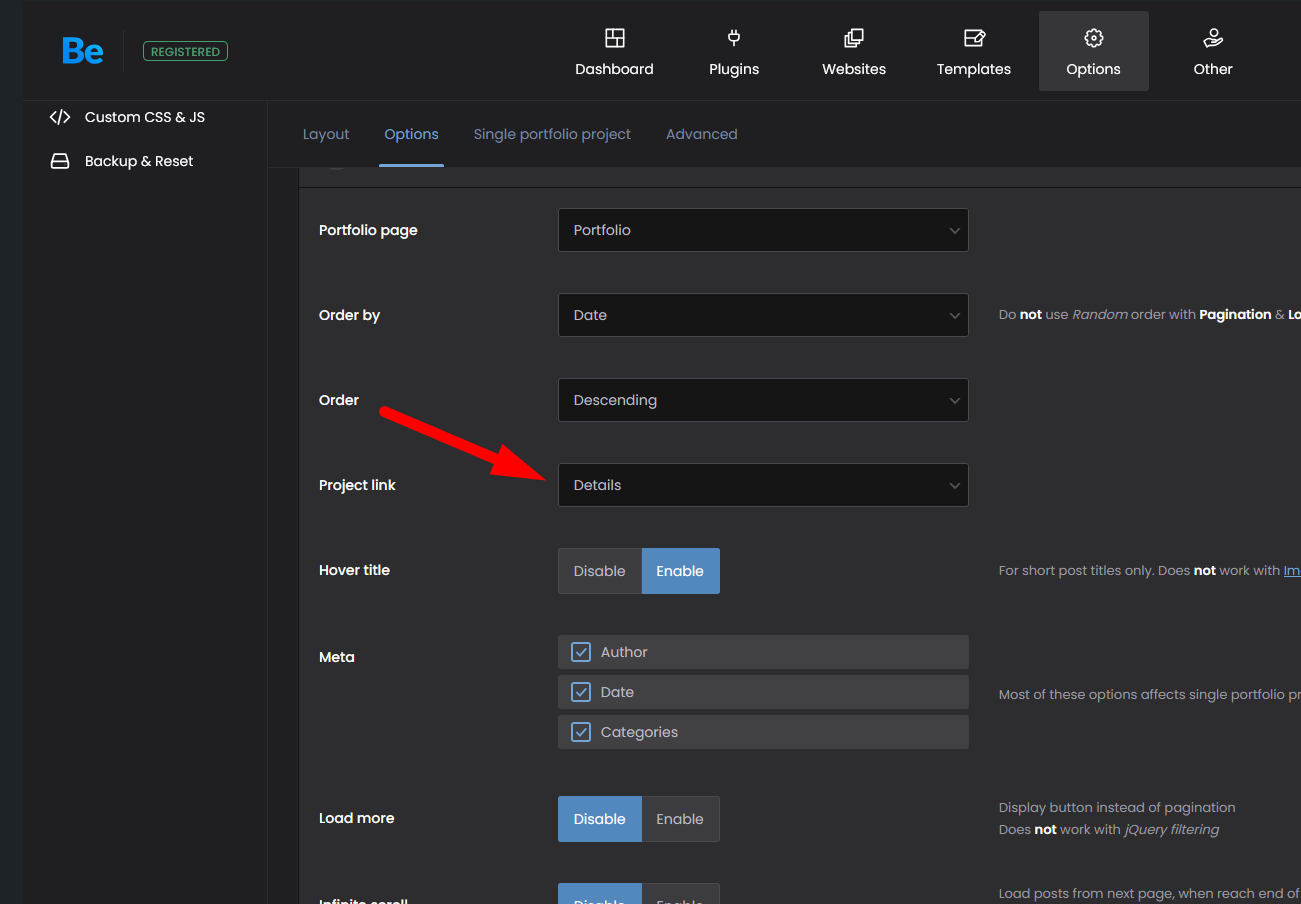Click the Load more field label
The width and height of the screenshot is (1301, 904).
(x=356, y=818)
